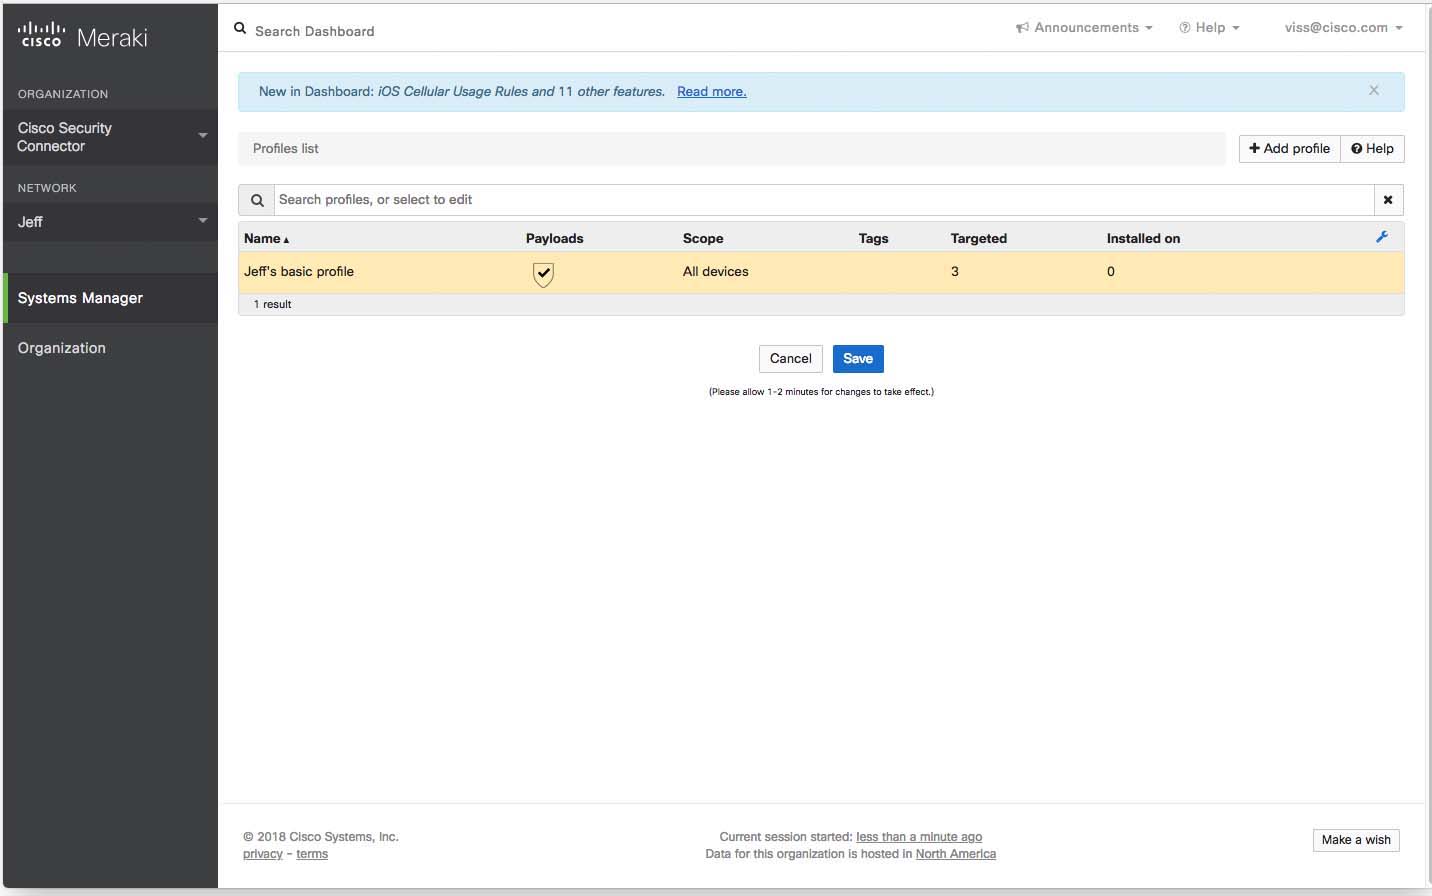Click the Targeted value 3
The height and width of the screenshot is (896, 1432).
955,271
